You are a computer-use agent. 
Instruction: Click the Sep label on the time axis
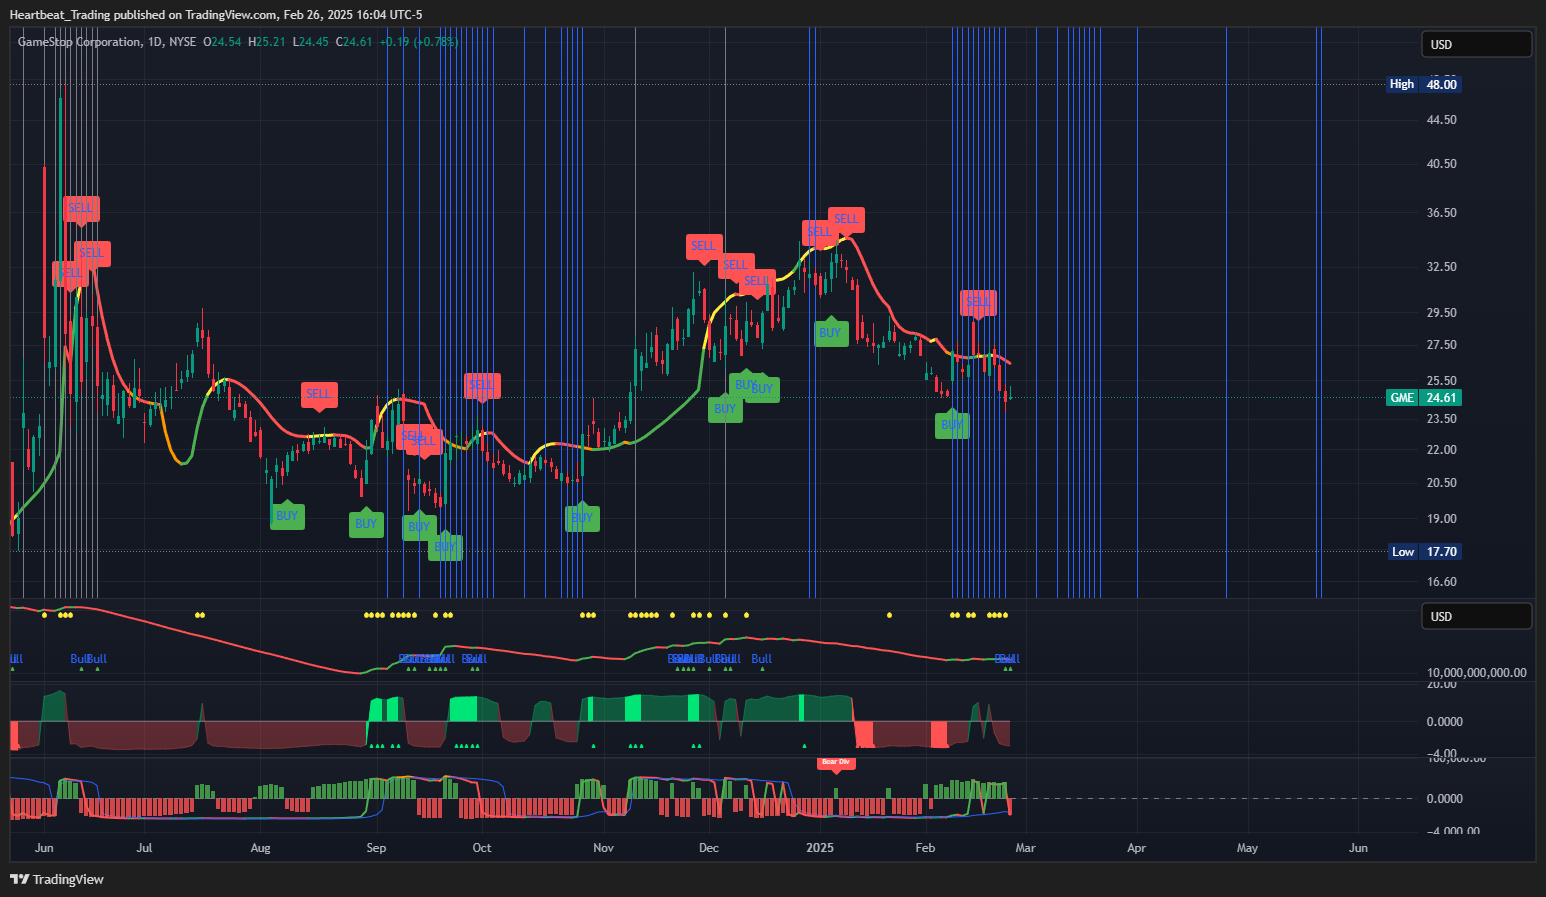[376, 848]
